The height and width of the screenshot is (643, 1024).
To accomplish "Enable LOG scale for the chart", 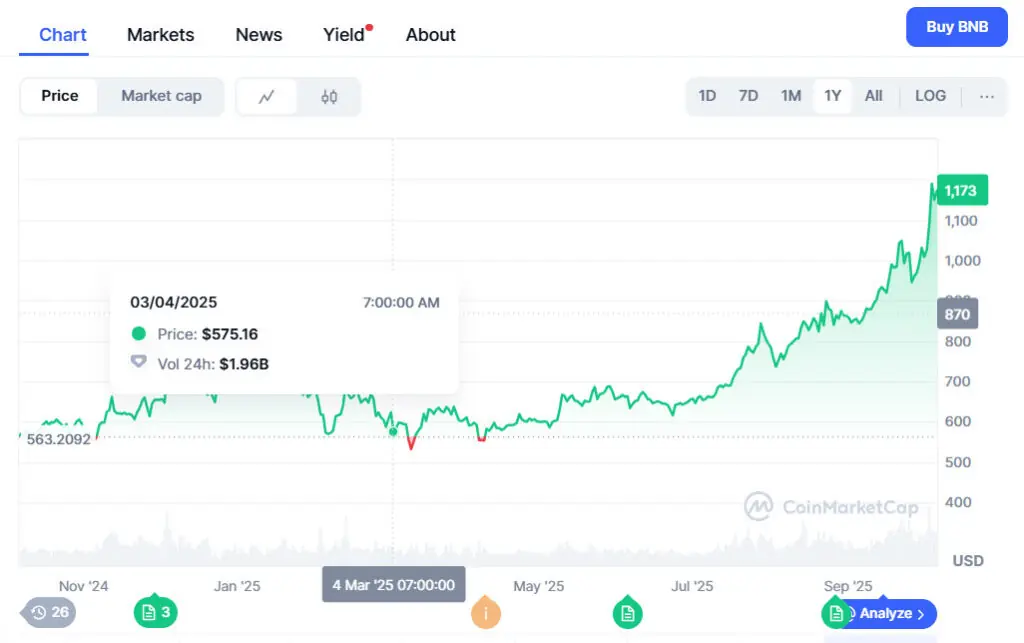I will pyautogui.click(x=930, y=95).
